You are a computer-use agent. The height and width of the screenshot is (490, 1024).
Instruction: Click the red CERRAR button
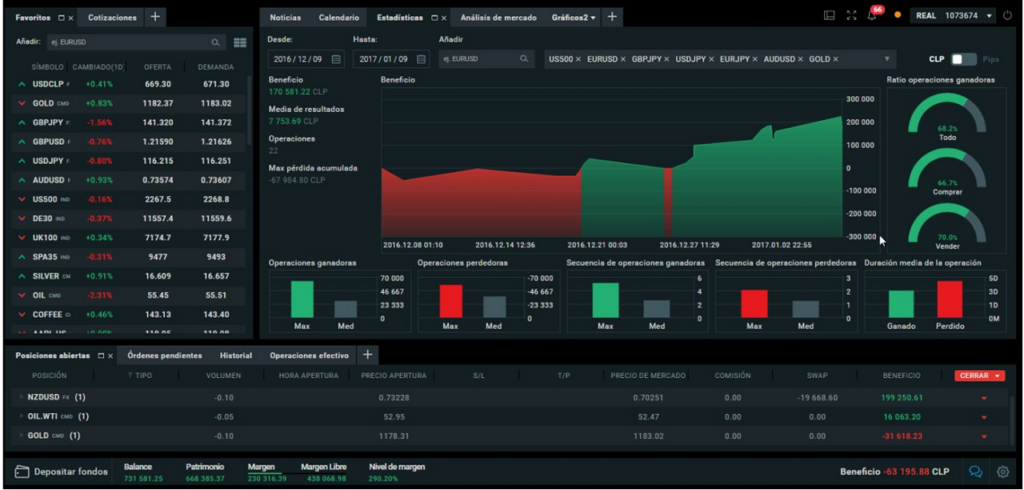click(x=979, y=376)
